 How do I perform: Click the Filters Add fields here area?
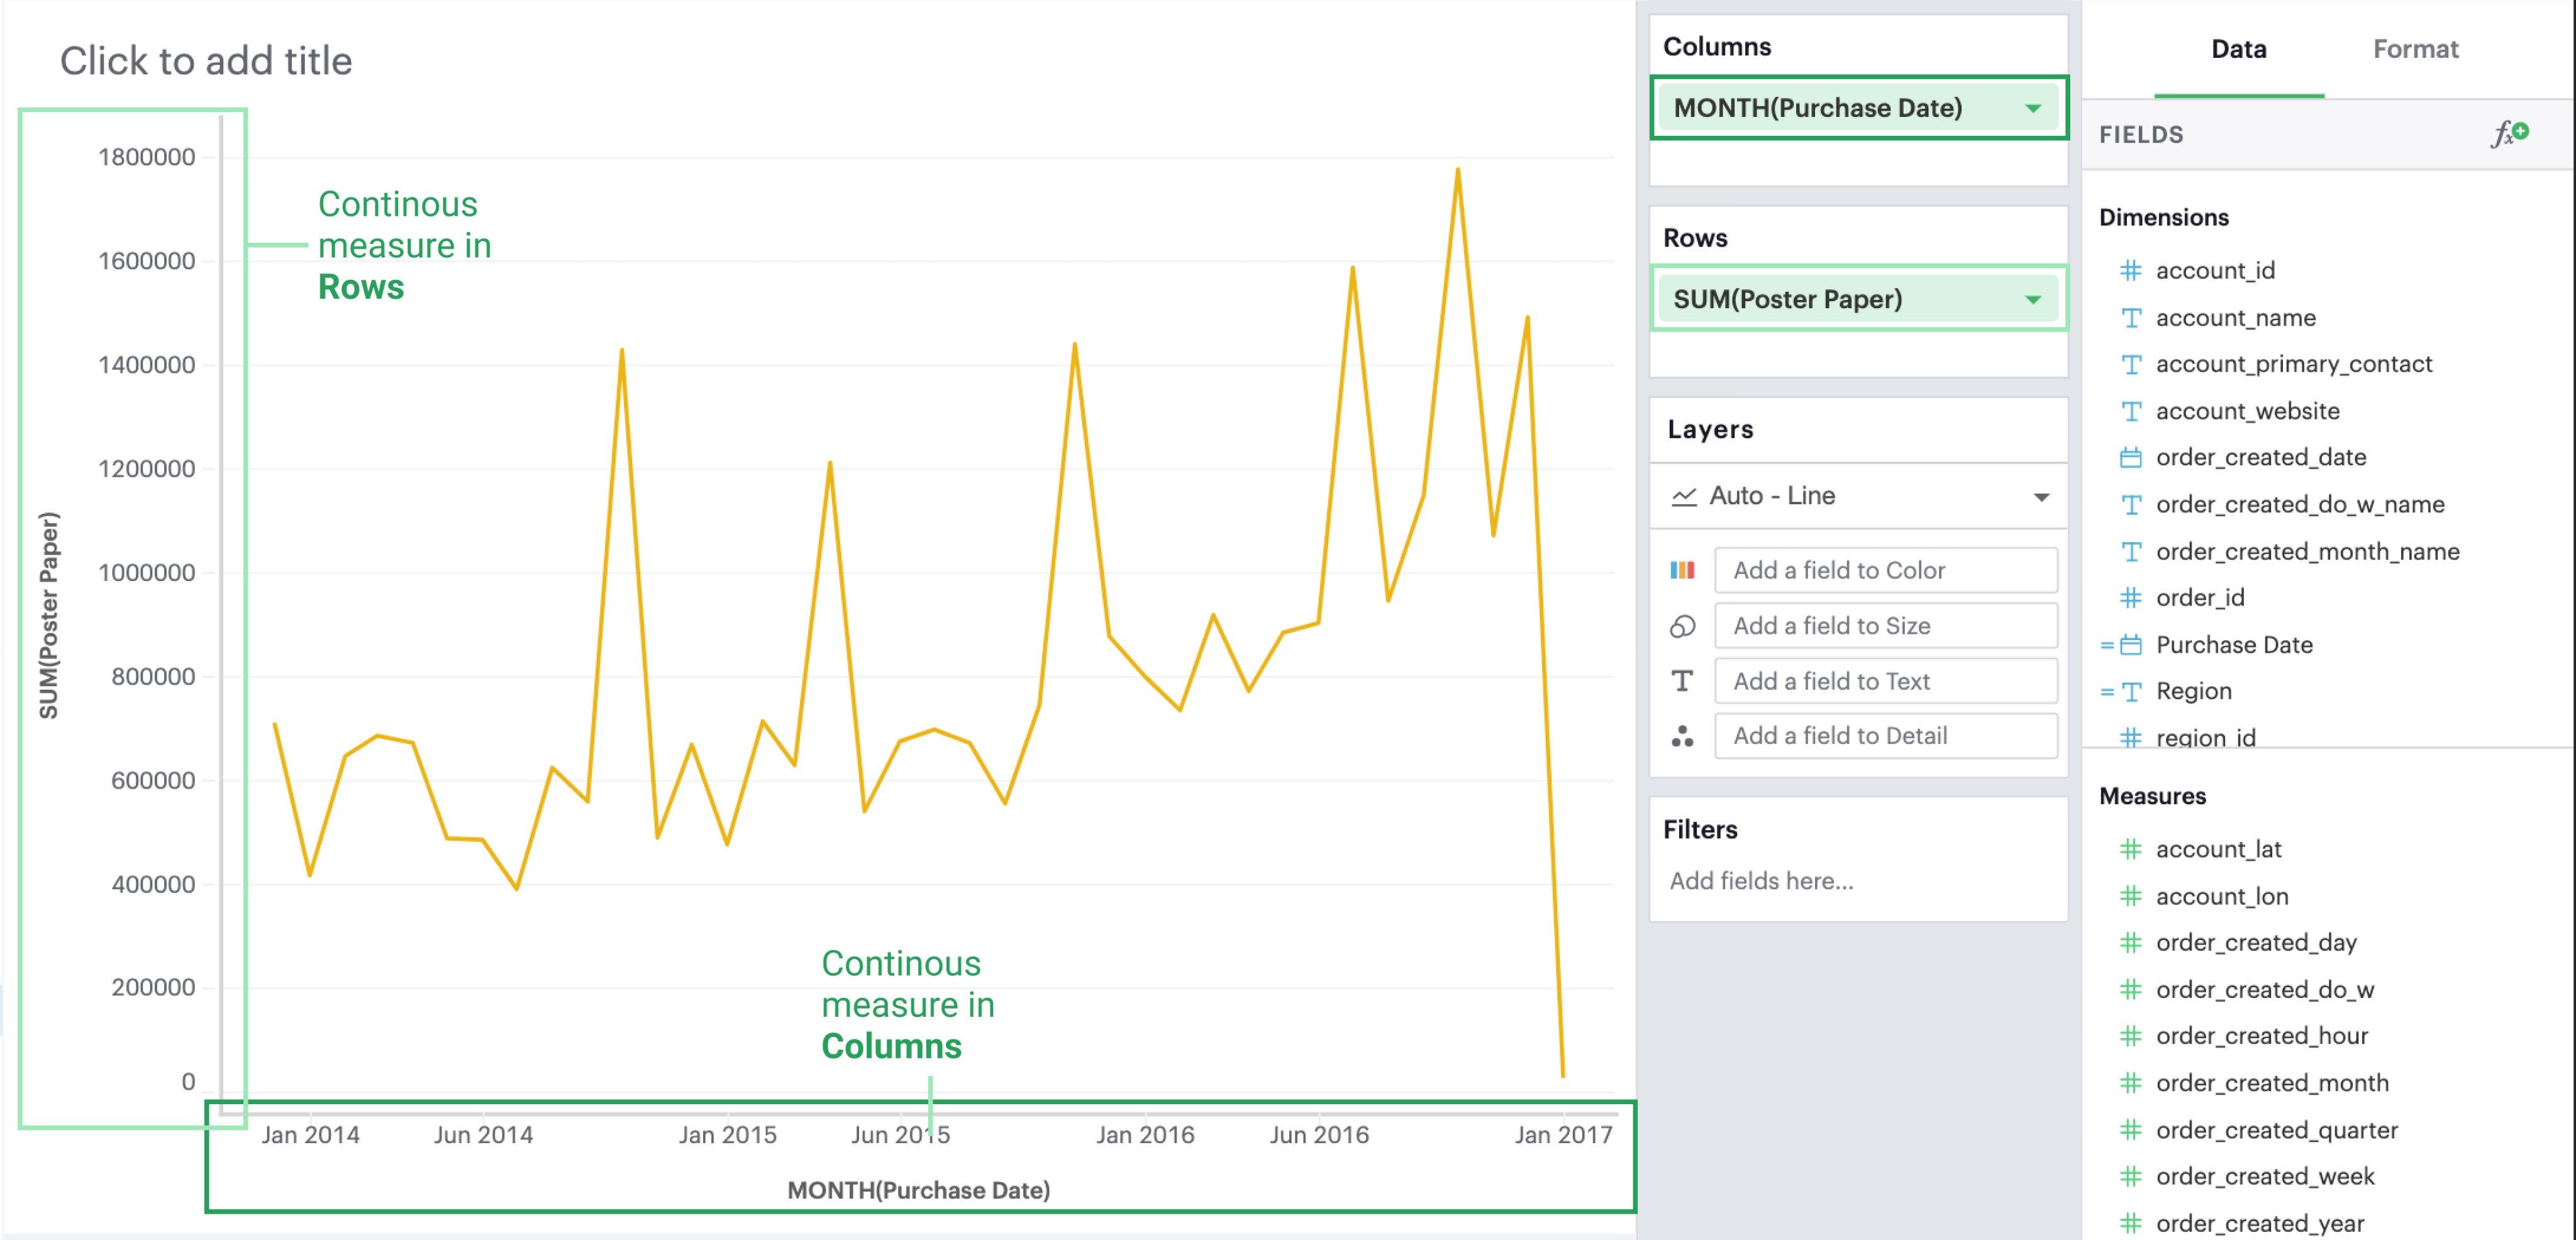(1761, 881)
